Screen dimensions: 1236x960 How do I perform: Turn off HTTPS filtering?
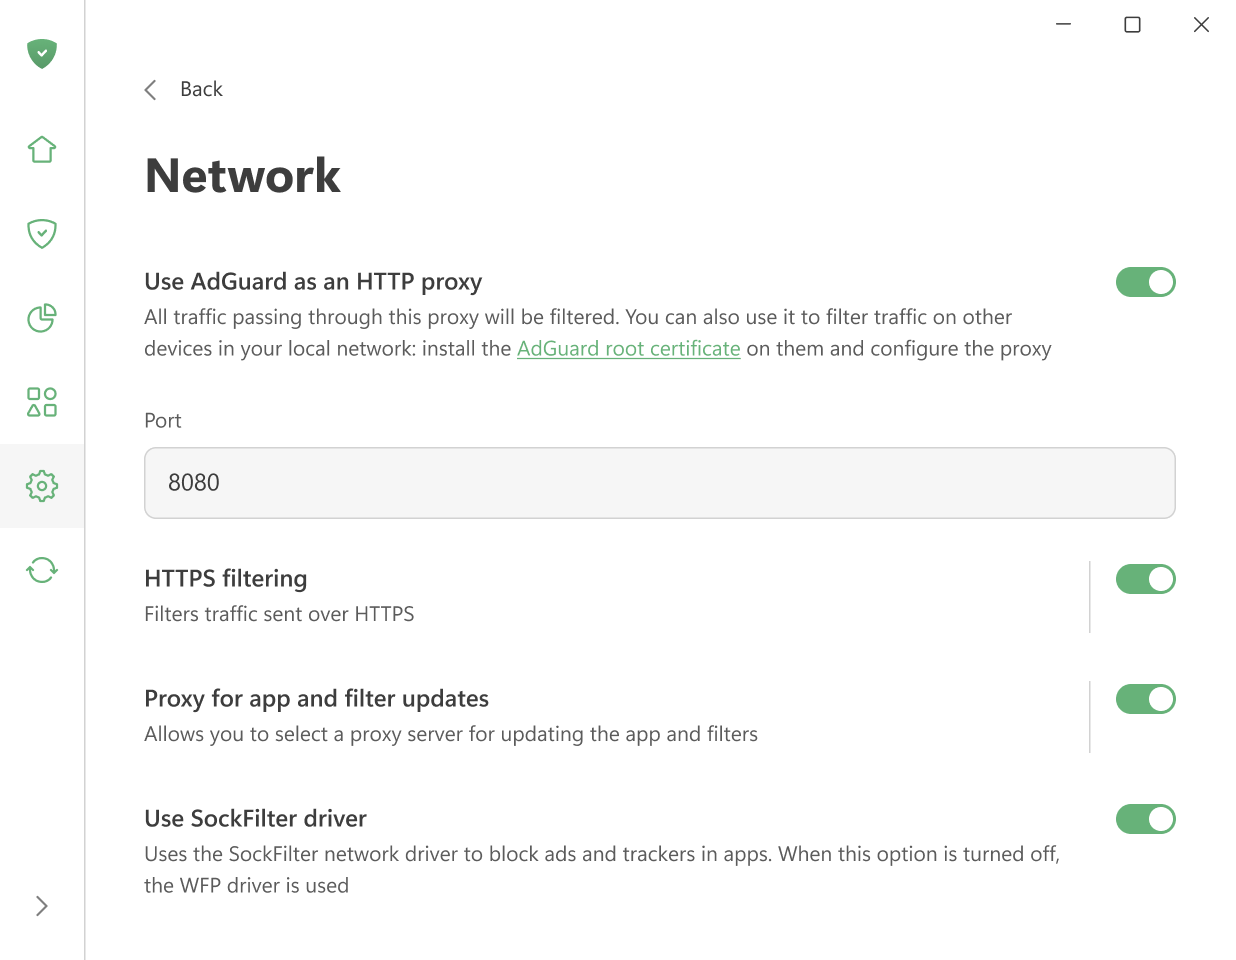coord(1146,579)
